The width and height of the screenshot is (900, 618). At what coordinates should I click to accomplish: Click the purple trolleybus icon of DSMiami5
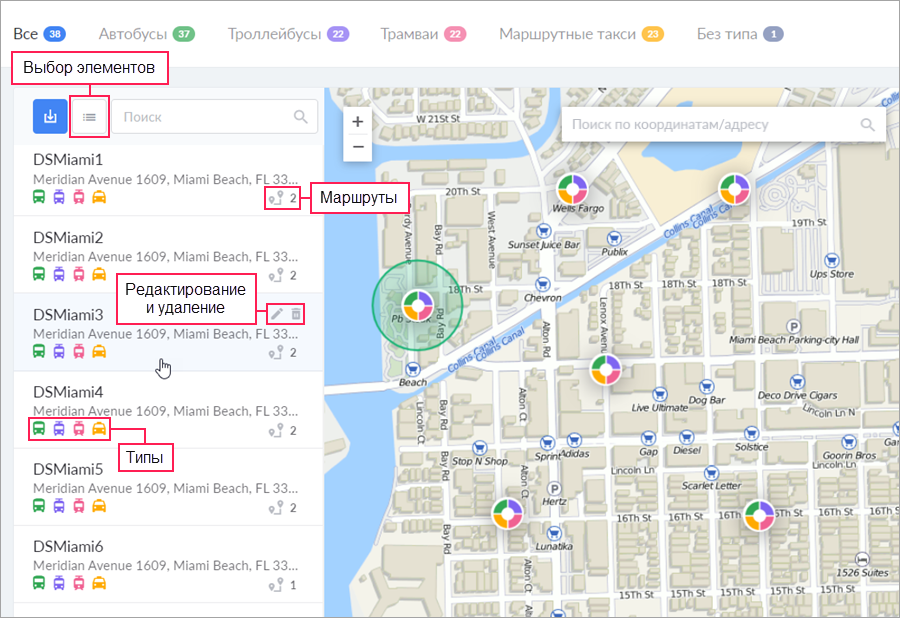59,506
